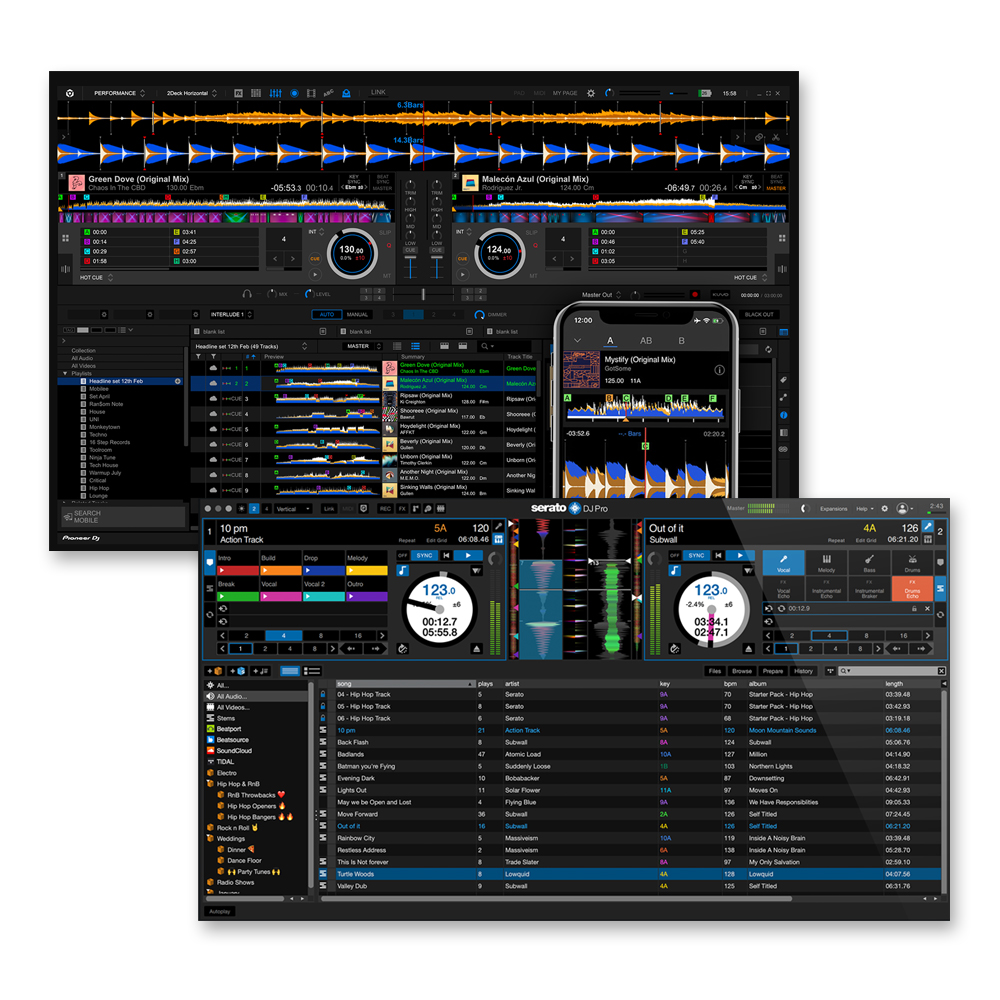The width and height of the screenshot is (1000, 1000).
Task: Open the INTERLUDE 1 dropdown in rekordbox
Action: pyautogui.click(x=232, y=314)
